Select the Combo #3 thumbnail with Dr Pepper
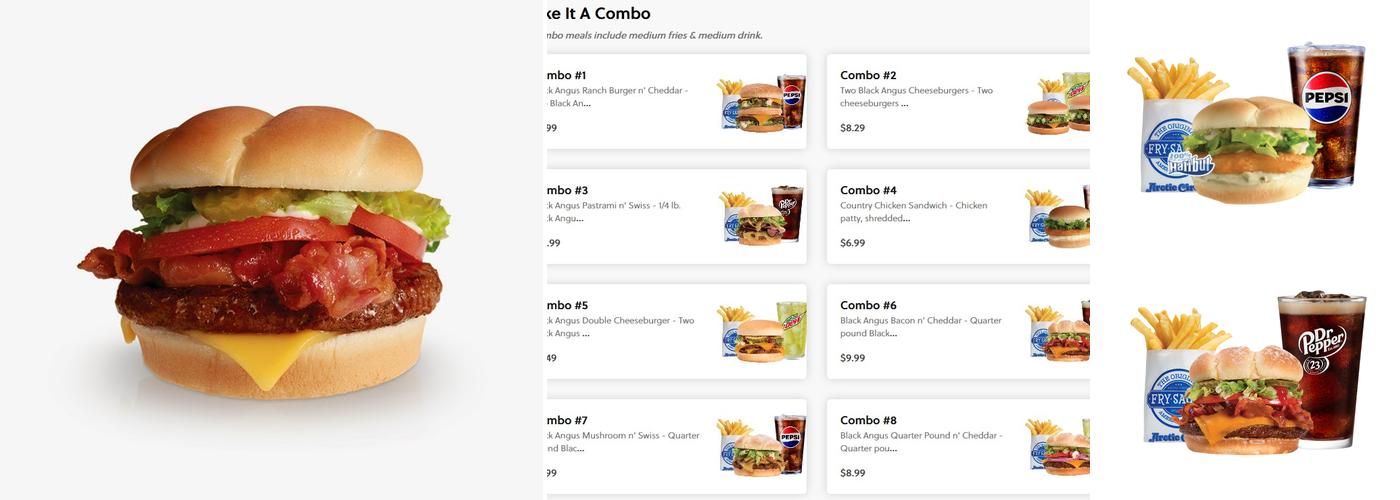This screenshot has width=1400, height=500. 762,216
